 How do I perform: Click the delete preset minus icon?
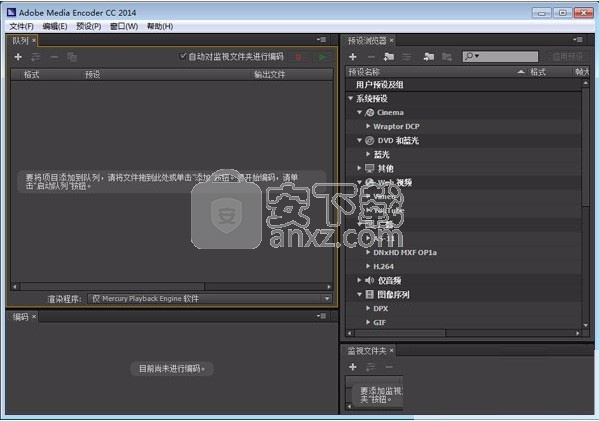click(x=371, y=57)
